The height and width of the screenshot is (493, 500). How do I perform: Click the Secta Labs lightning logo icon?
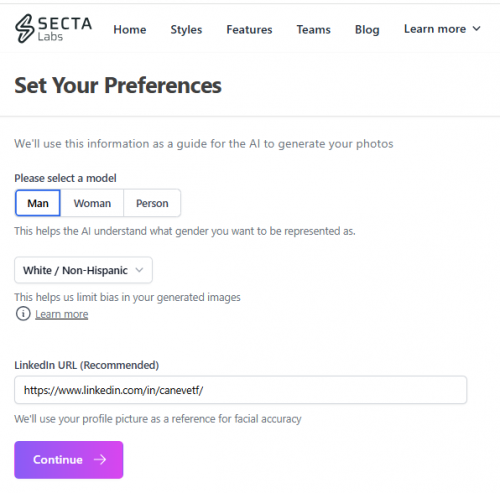click(24, 29)
